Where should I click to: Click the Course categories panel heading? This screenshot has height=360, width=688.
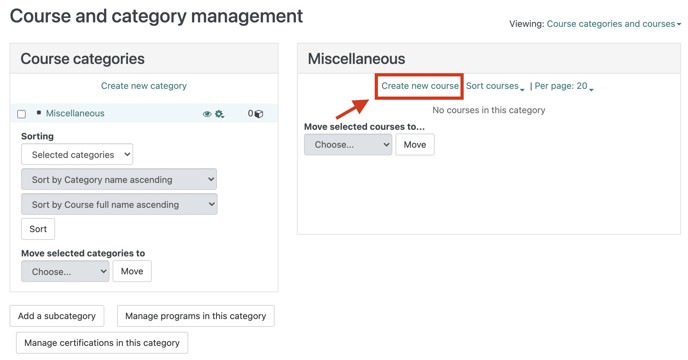82,59
